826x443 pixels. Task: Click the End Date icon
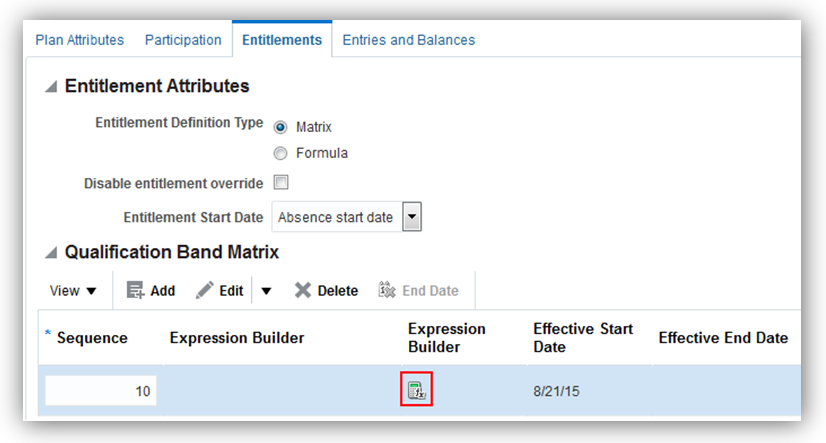click(387, 290)
